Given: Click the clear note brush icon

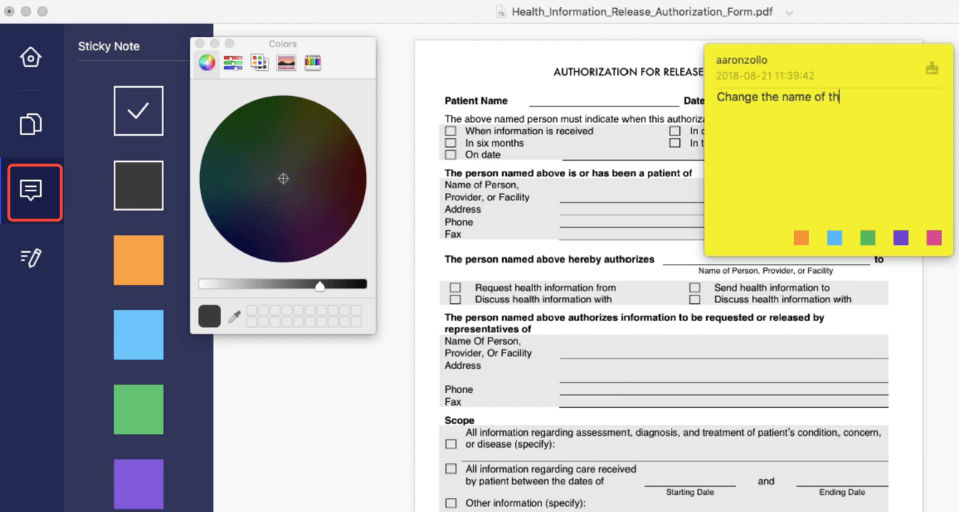Looking at the screenshot, I should (x=932, y=68).
